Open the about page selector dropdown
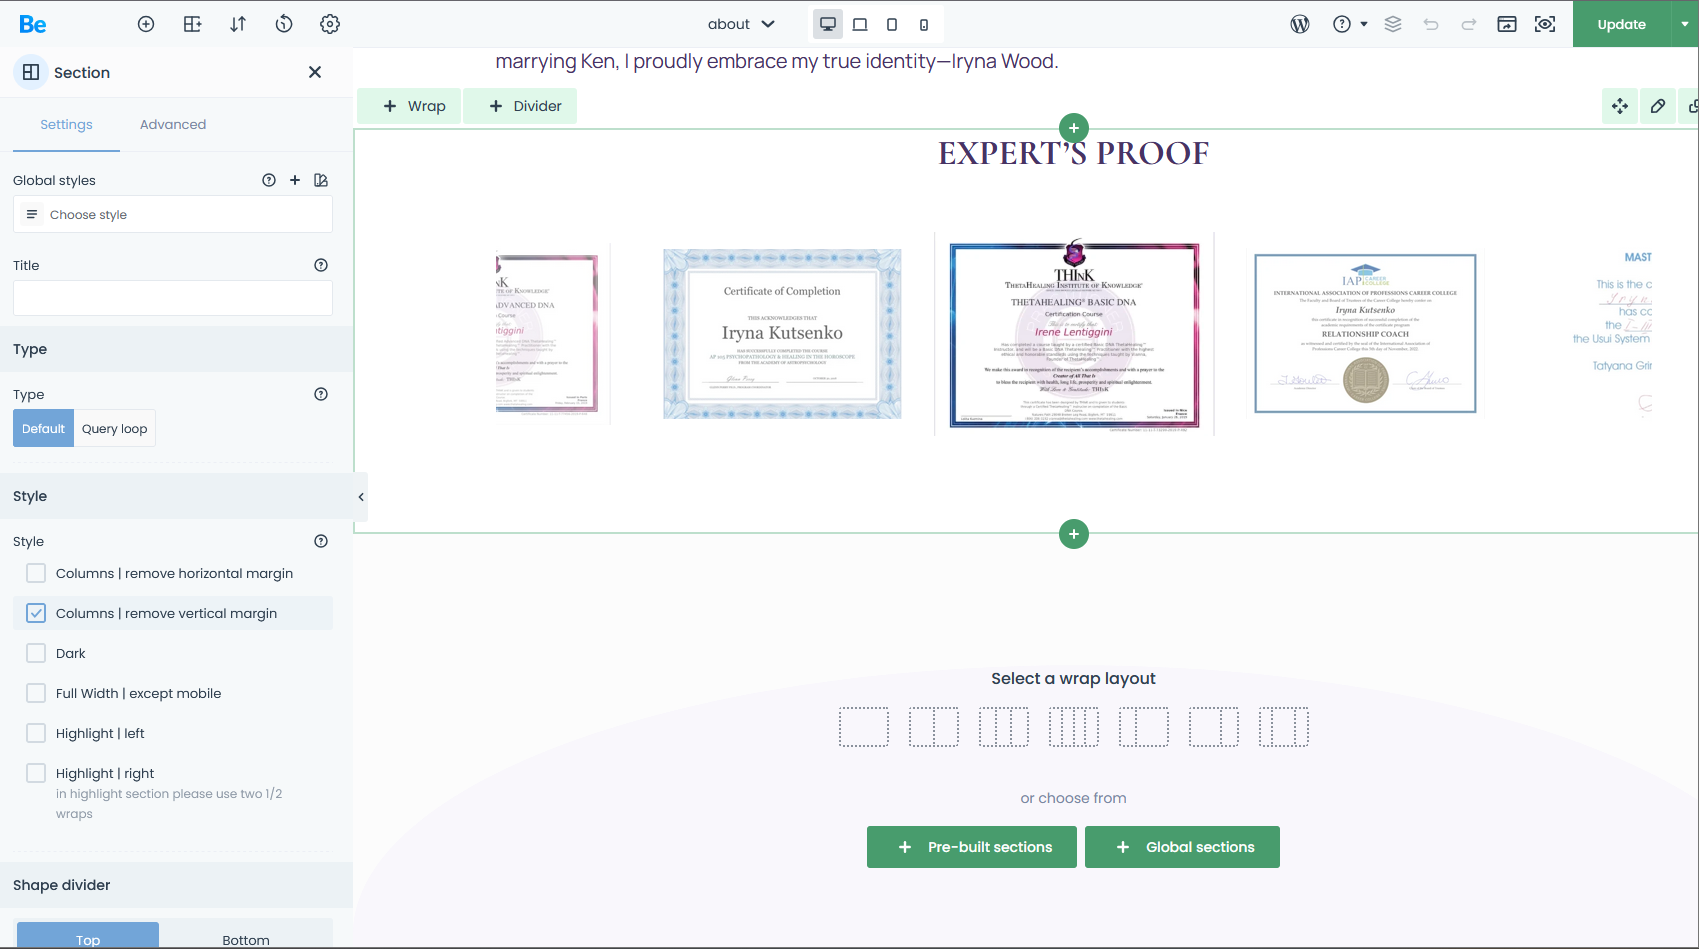Screen dimensions: 1699x949 (741, 24)
